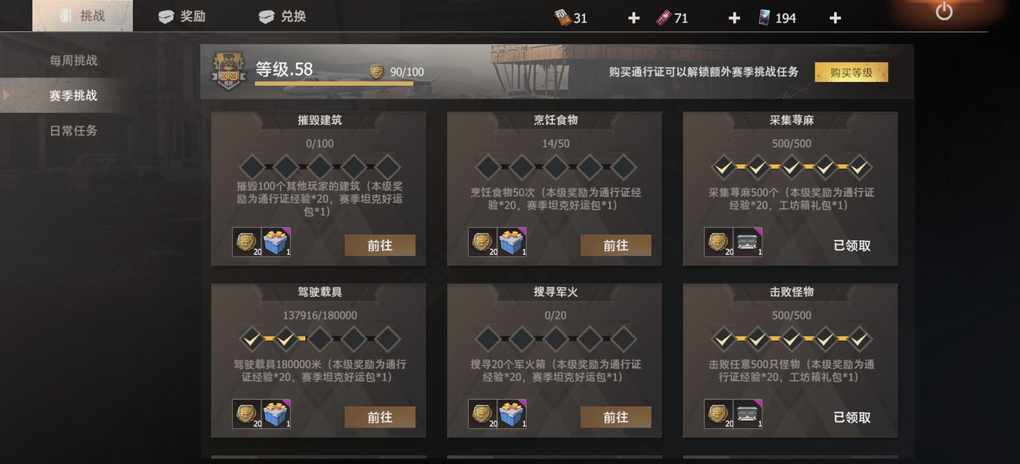
Task: Open 每周挑战 in the sidebar
Action: coord(74,61)
